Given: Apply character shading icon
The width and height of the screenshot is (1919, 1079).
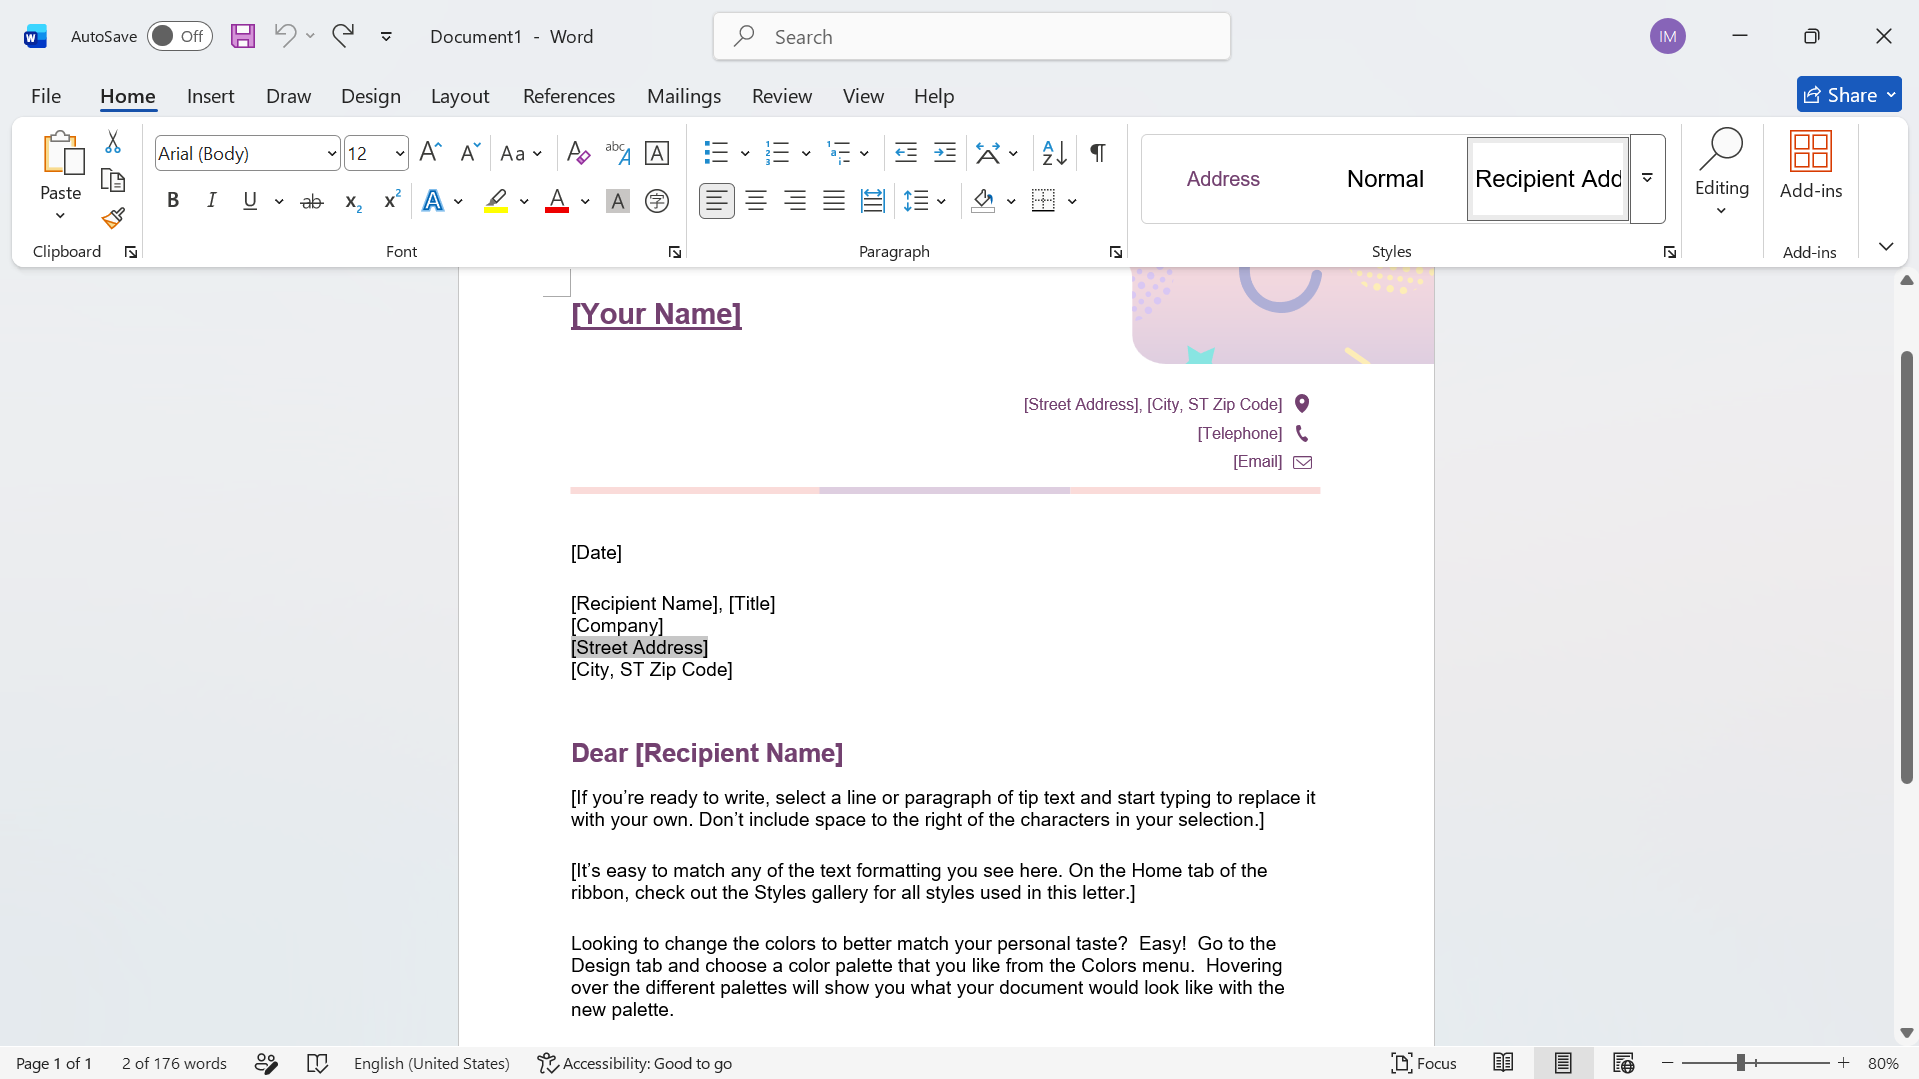Looking at the screenshot, I should [618, 201].
